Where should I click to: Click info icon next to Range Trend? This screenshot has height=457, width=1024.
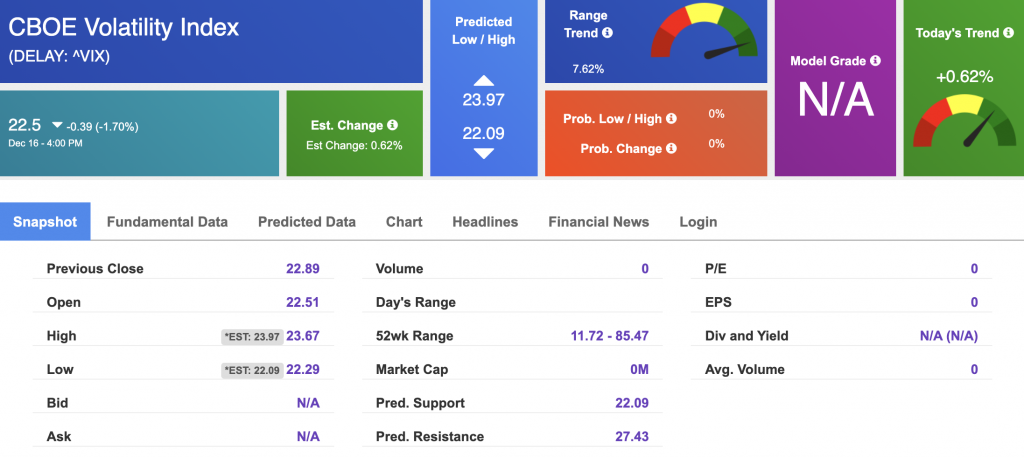[x=607, y=33]
